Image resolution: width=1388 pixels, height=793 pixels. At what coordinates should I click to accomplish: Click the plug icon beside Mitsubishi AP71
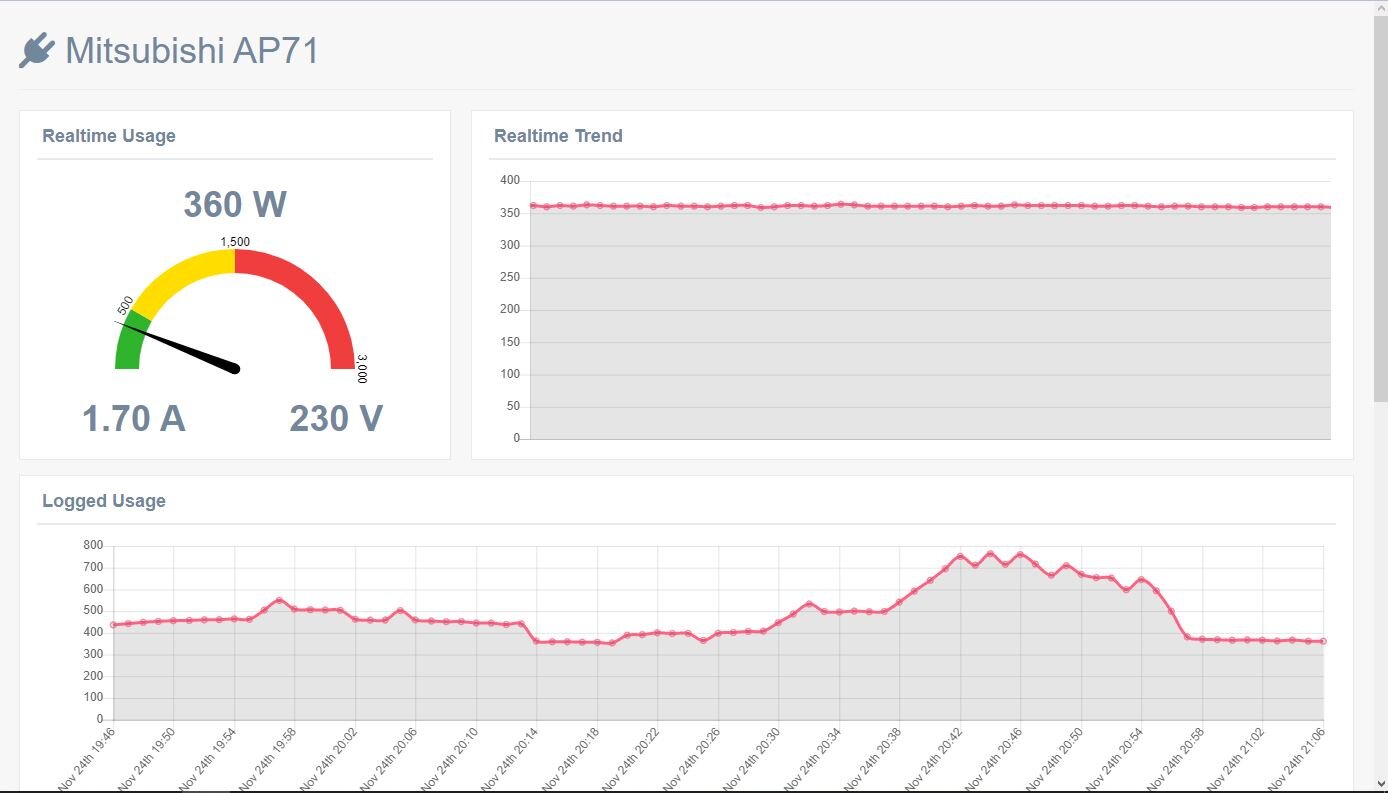click(36, 50)
